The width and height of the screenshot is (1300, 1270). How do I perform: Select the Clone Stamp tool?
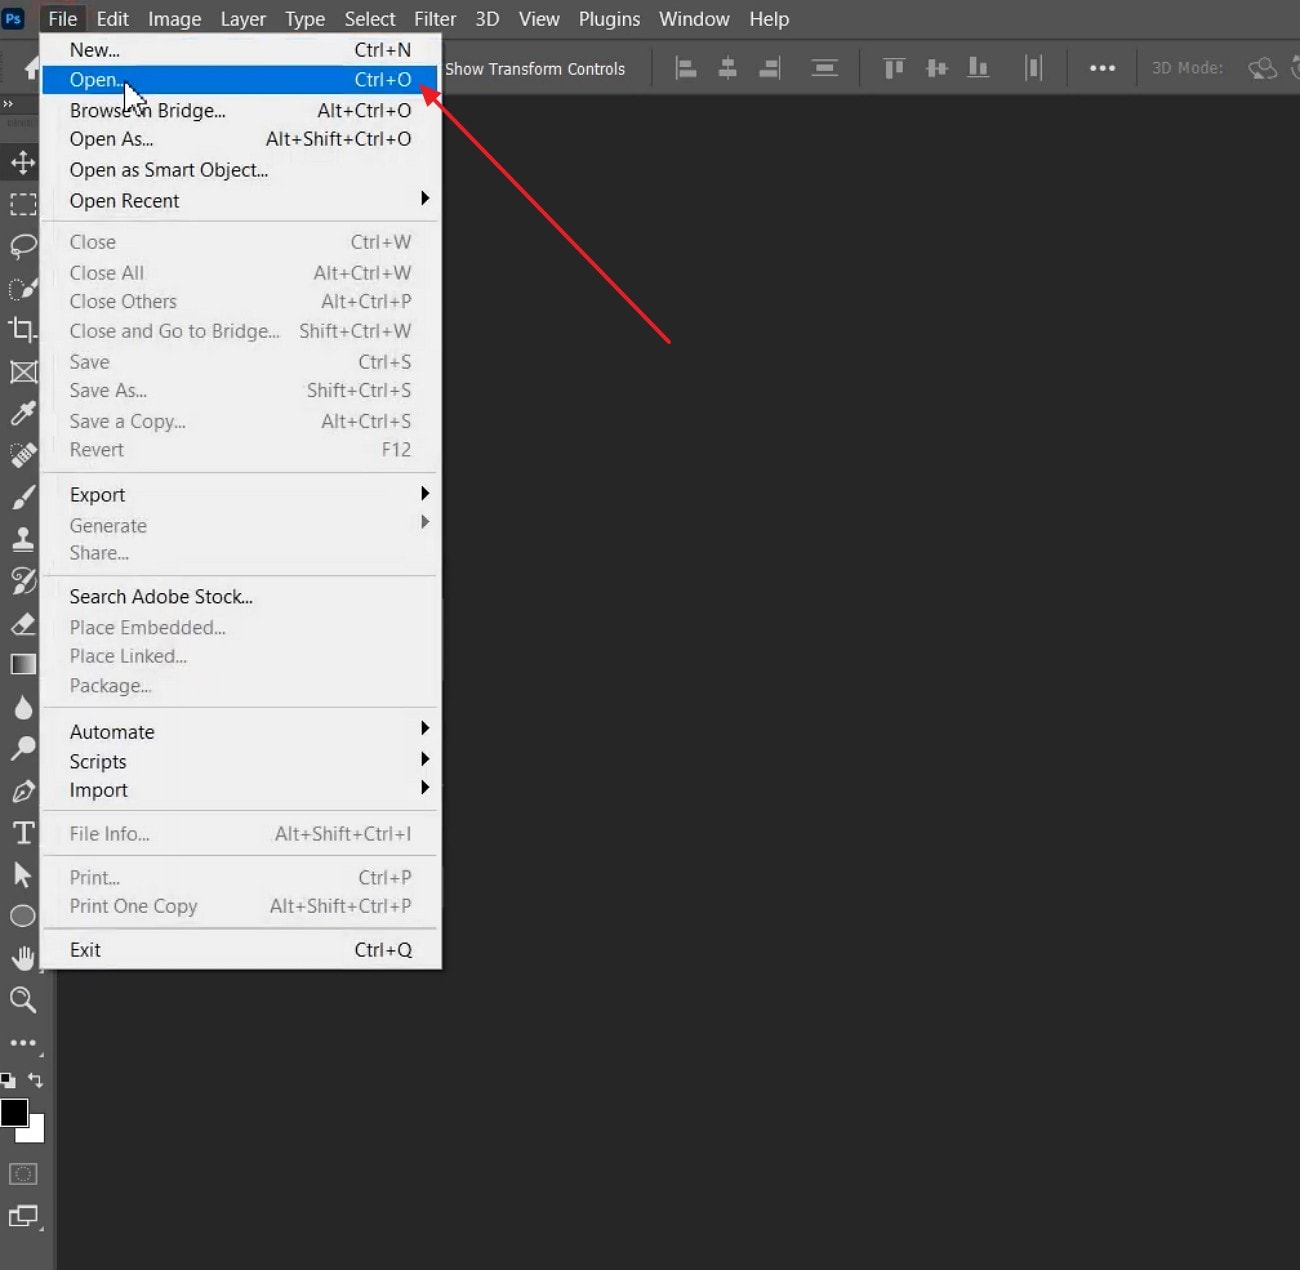[22, 539]
